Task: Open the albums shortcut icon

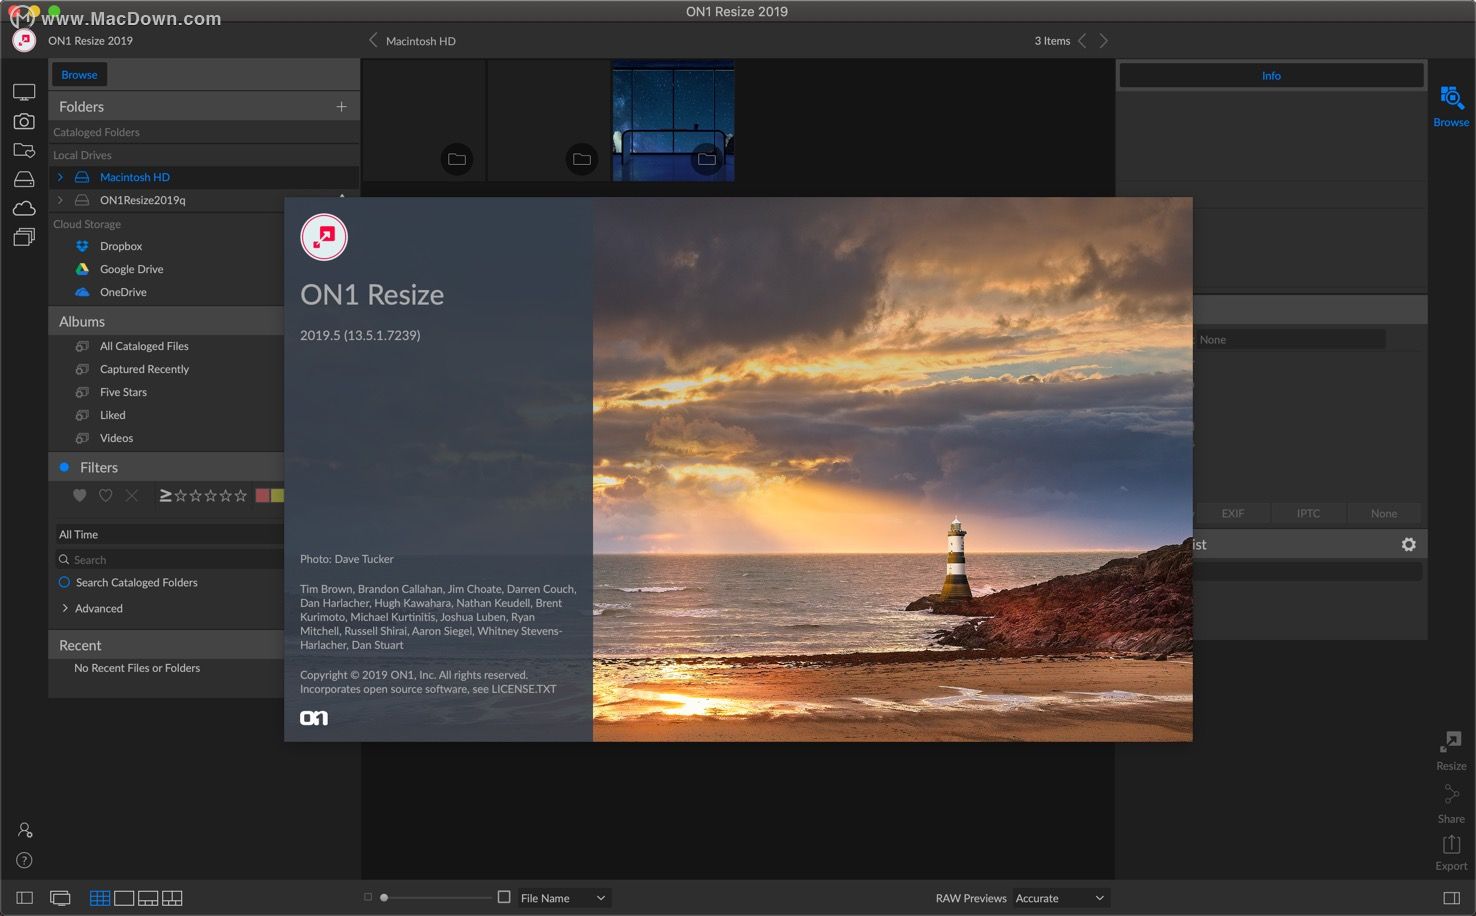Action: pos(24,237)
